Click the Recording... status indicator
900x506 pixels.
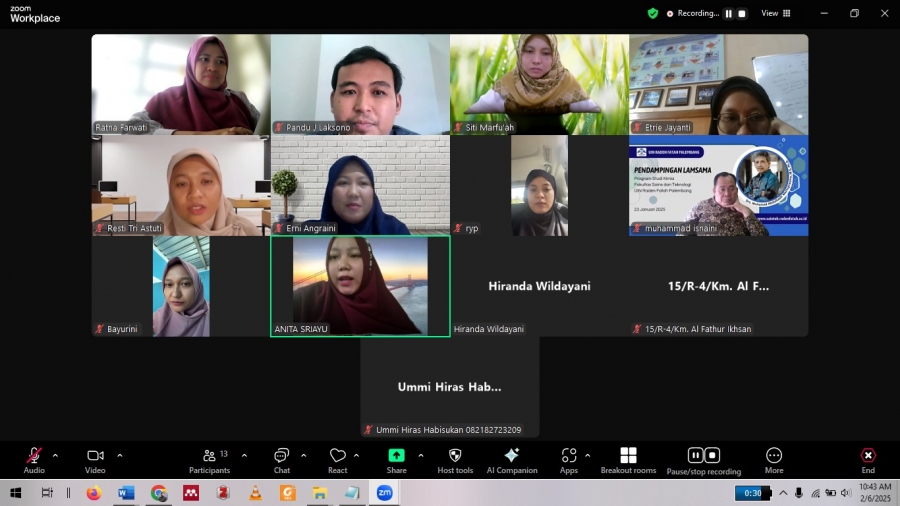(x=693, y=13)
